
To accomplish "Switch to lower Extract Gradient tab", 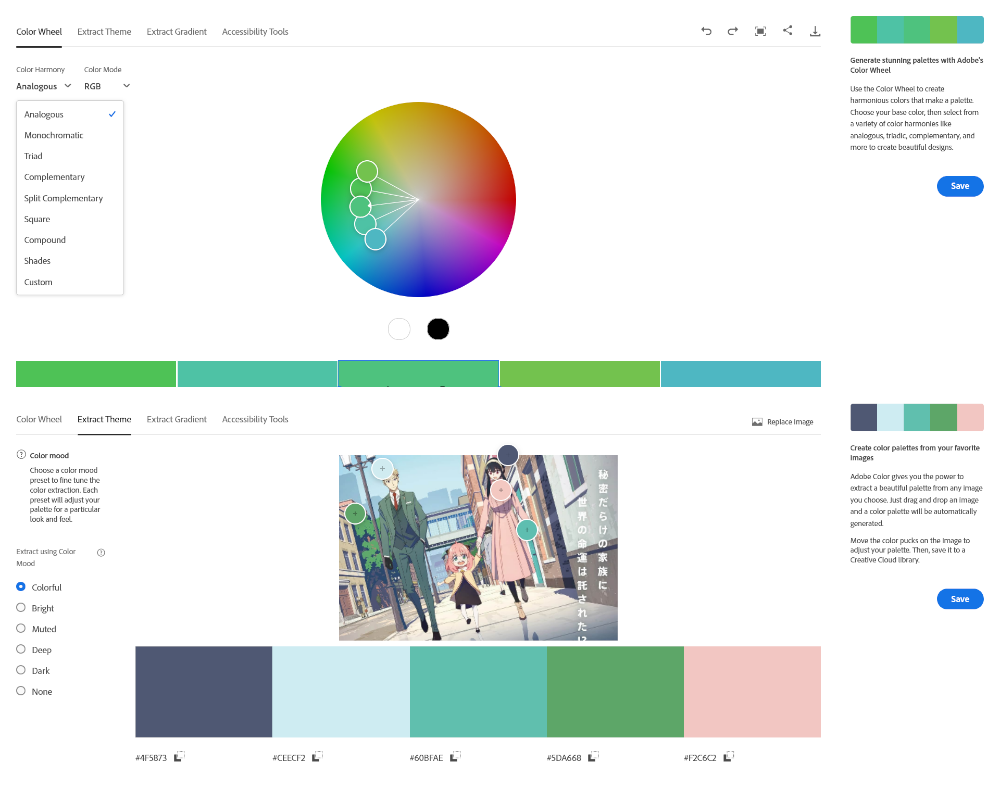I will pyautogui.click(x=177, y=419).
